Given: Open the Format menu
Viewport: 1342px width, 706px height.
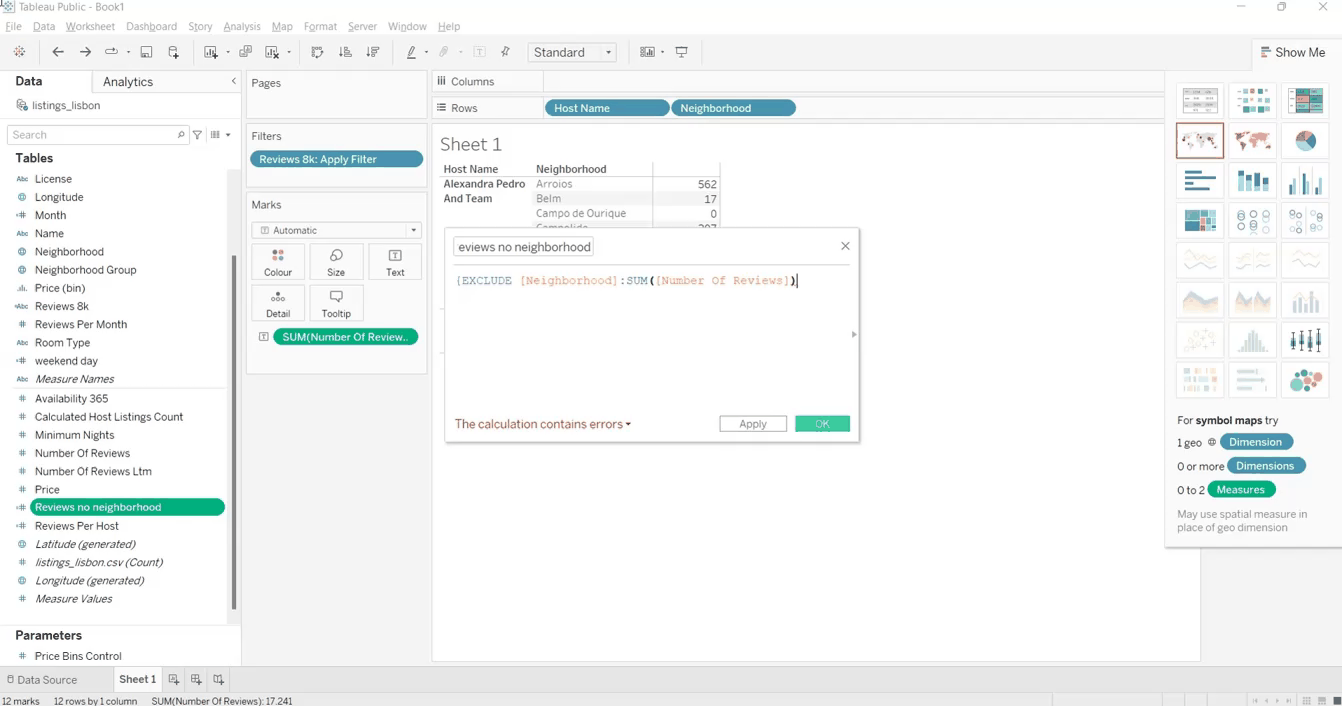Looking at the screenshot, I should point(320,26).
